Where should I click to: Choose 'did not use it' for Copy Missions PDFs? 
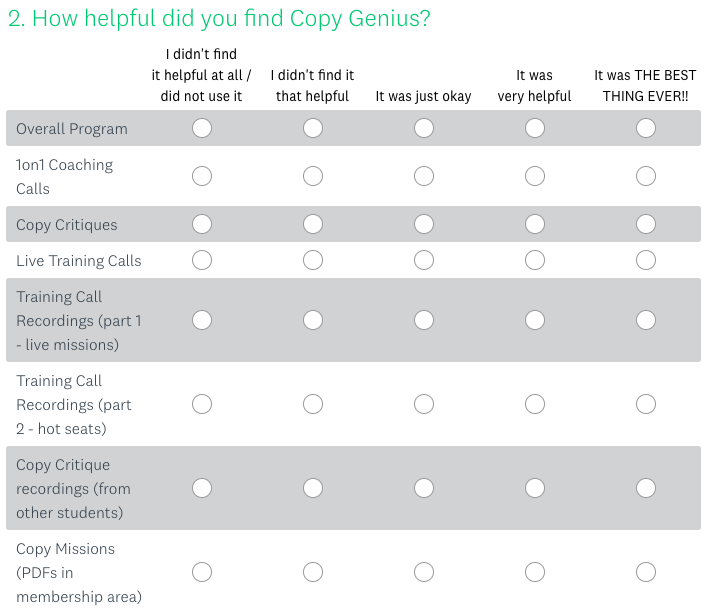pos(202,572)
